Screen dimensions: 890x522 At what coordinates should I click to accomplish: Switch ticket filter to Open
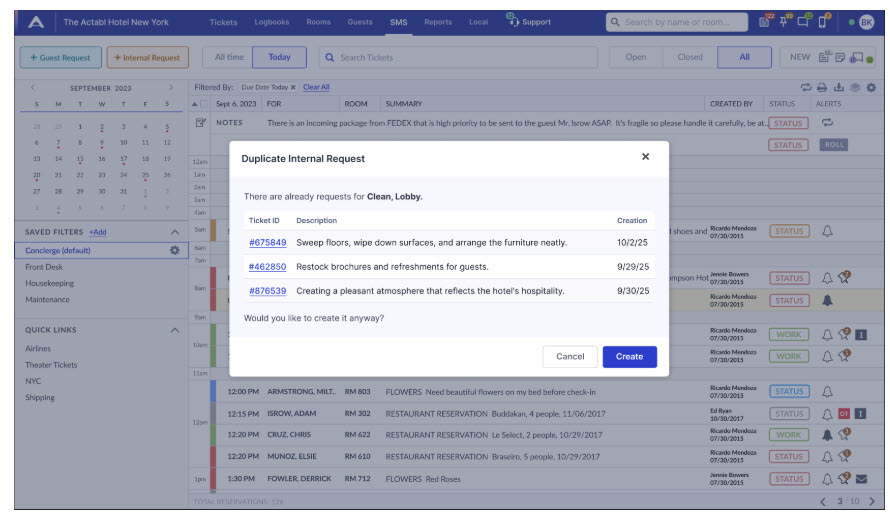(636, 57)
